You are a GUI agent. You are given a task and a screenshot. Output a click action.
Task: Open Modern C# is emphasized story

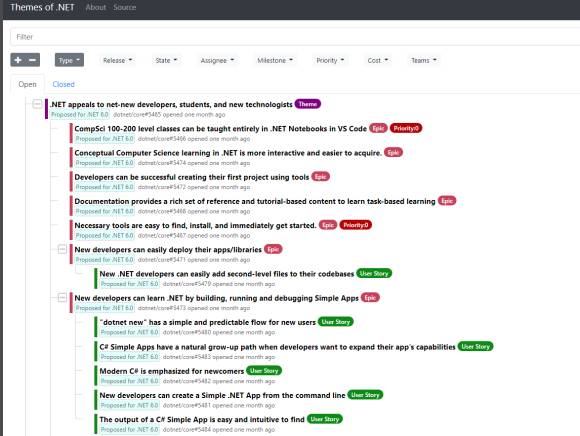click(x=172, y=371)
